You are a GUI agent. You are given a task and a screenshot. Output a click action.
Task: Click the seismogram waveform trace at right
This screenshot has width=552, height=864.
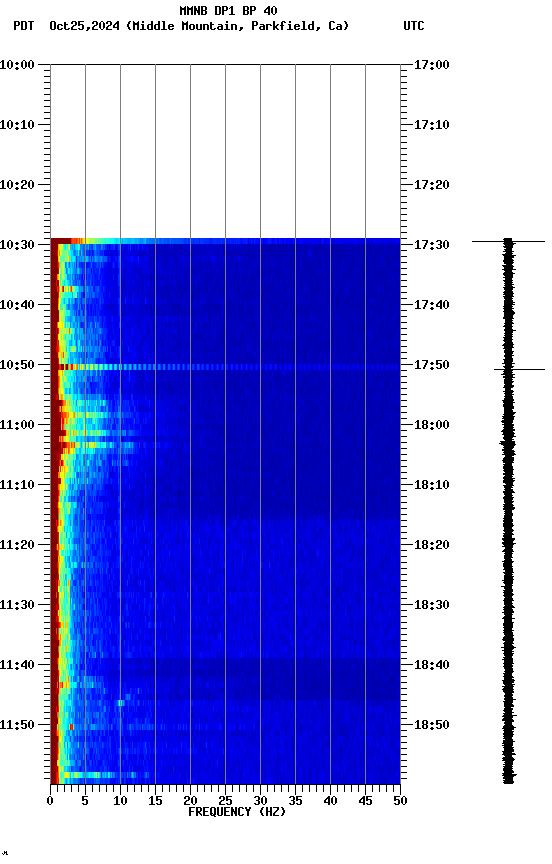click(x=508, y=511)
